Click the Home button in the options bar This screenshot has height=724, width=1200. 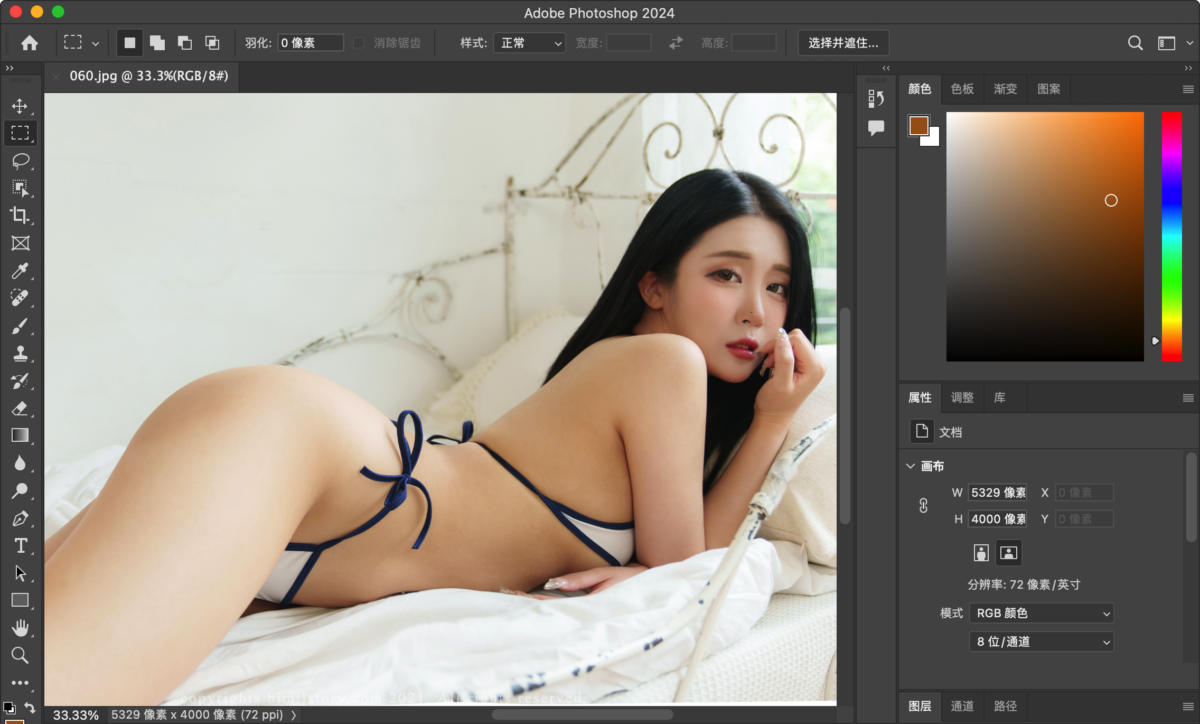(x=29, y=42)
